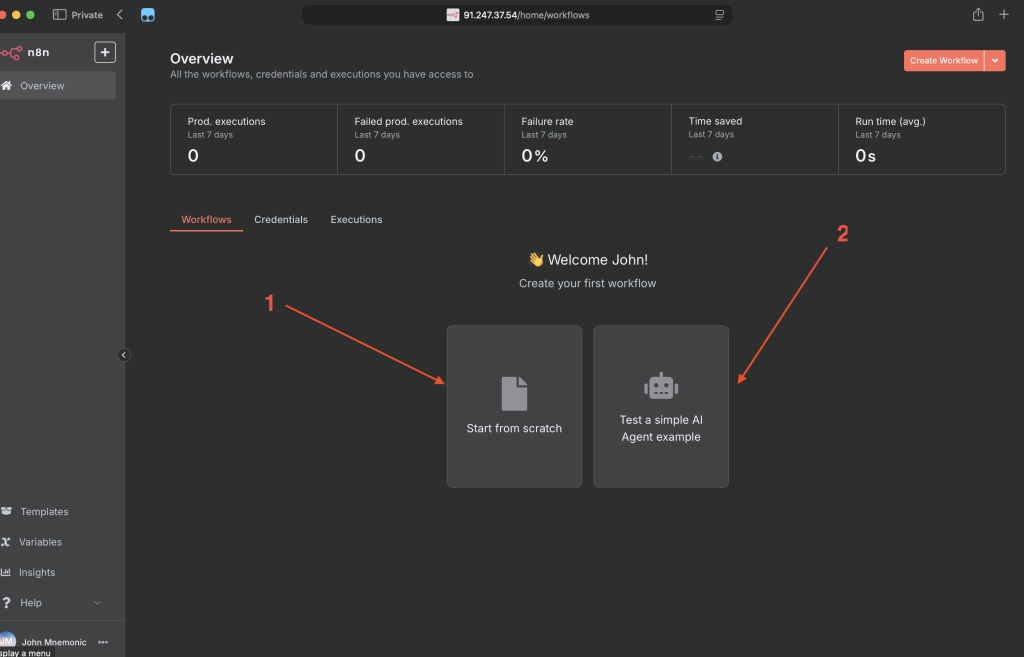Switch to the Workflows tab
1024x657 pixels.
coord(206,219)
